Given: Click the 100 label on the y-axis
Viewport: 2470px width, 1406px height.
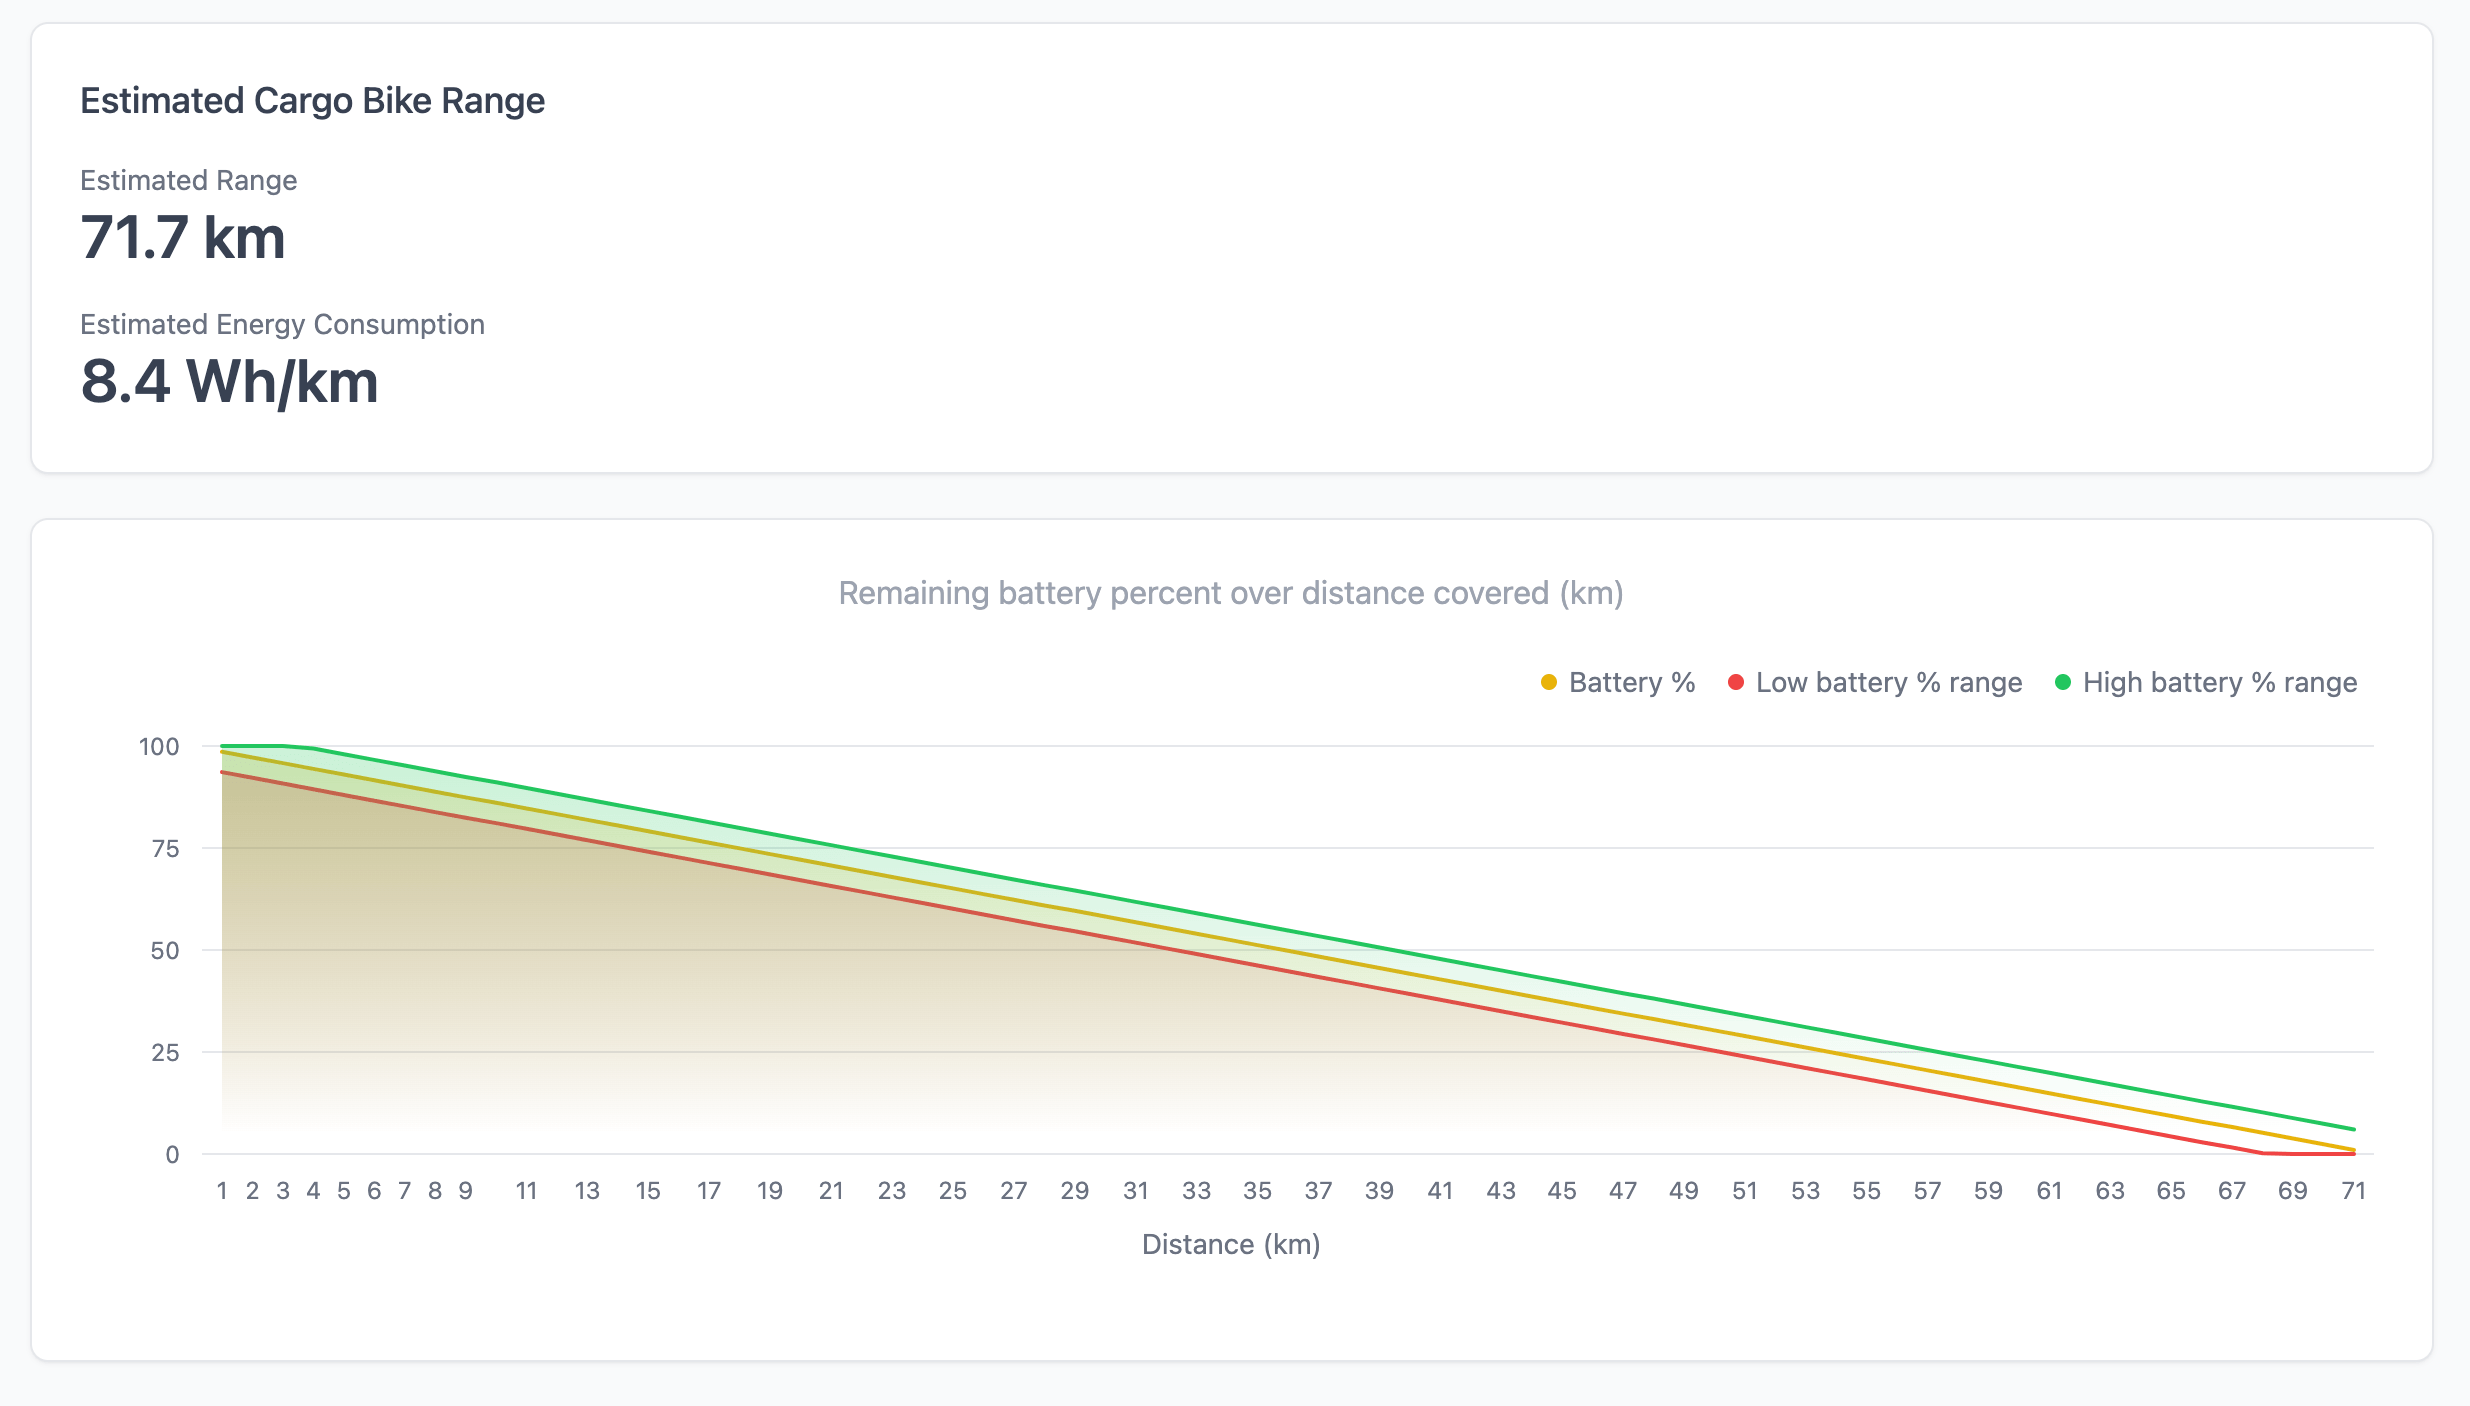Looking at the screenshot, I should click(159, 747).
